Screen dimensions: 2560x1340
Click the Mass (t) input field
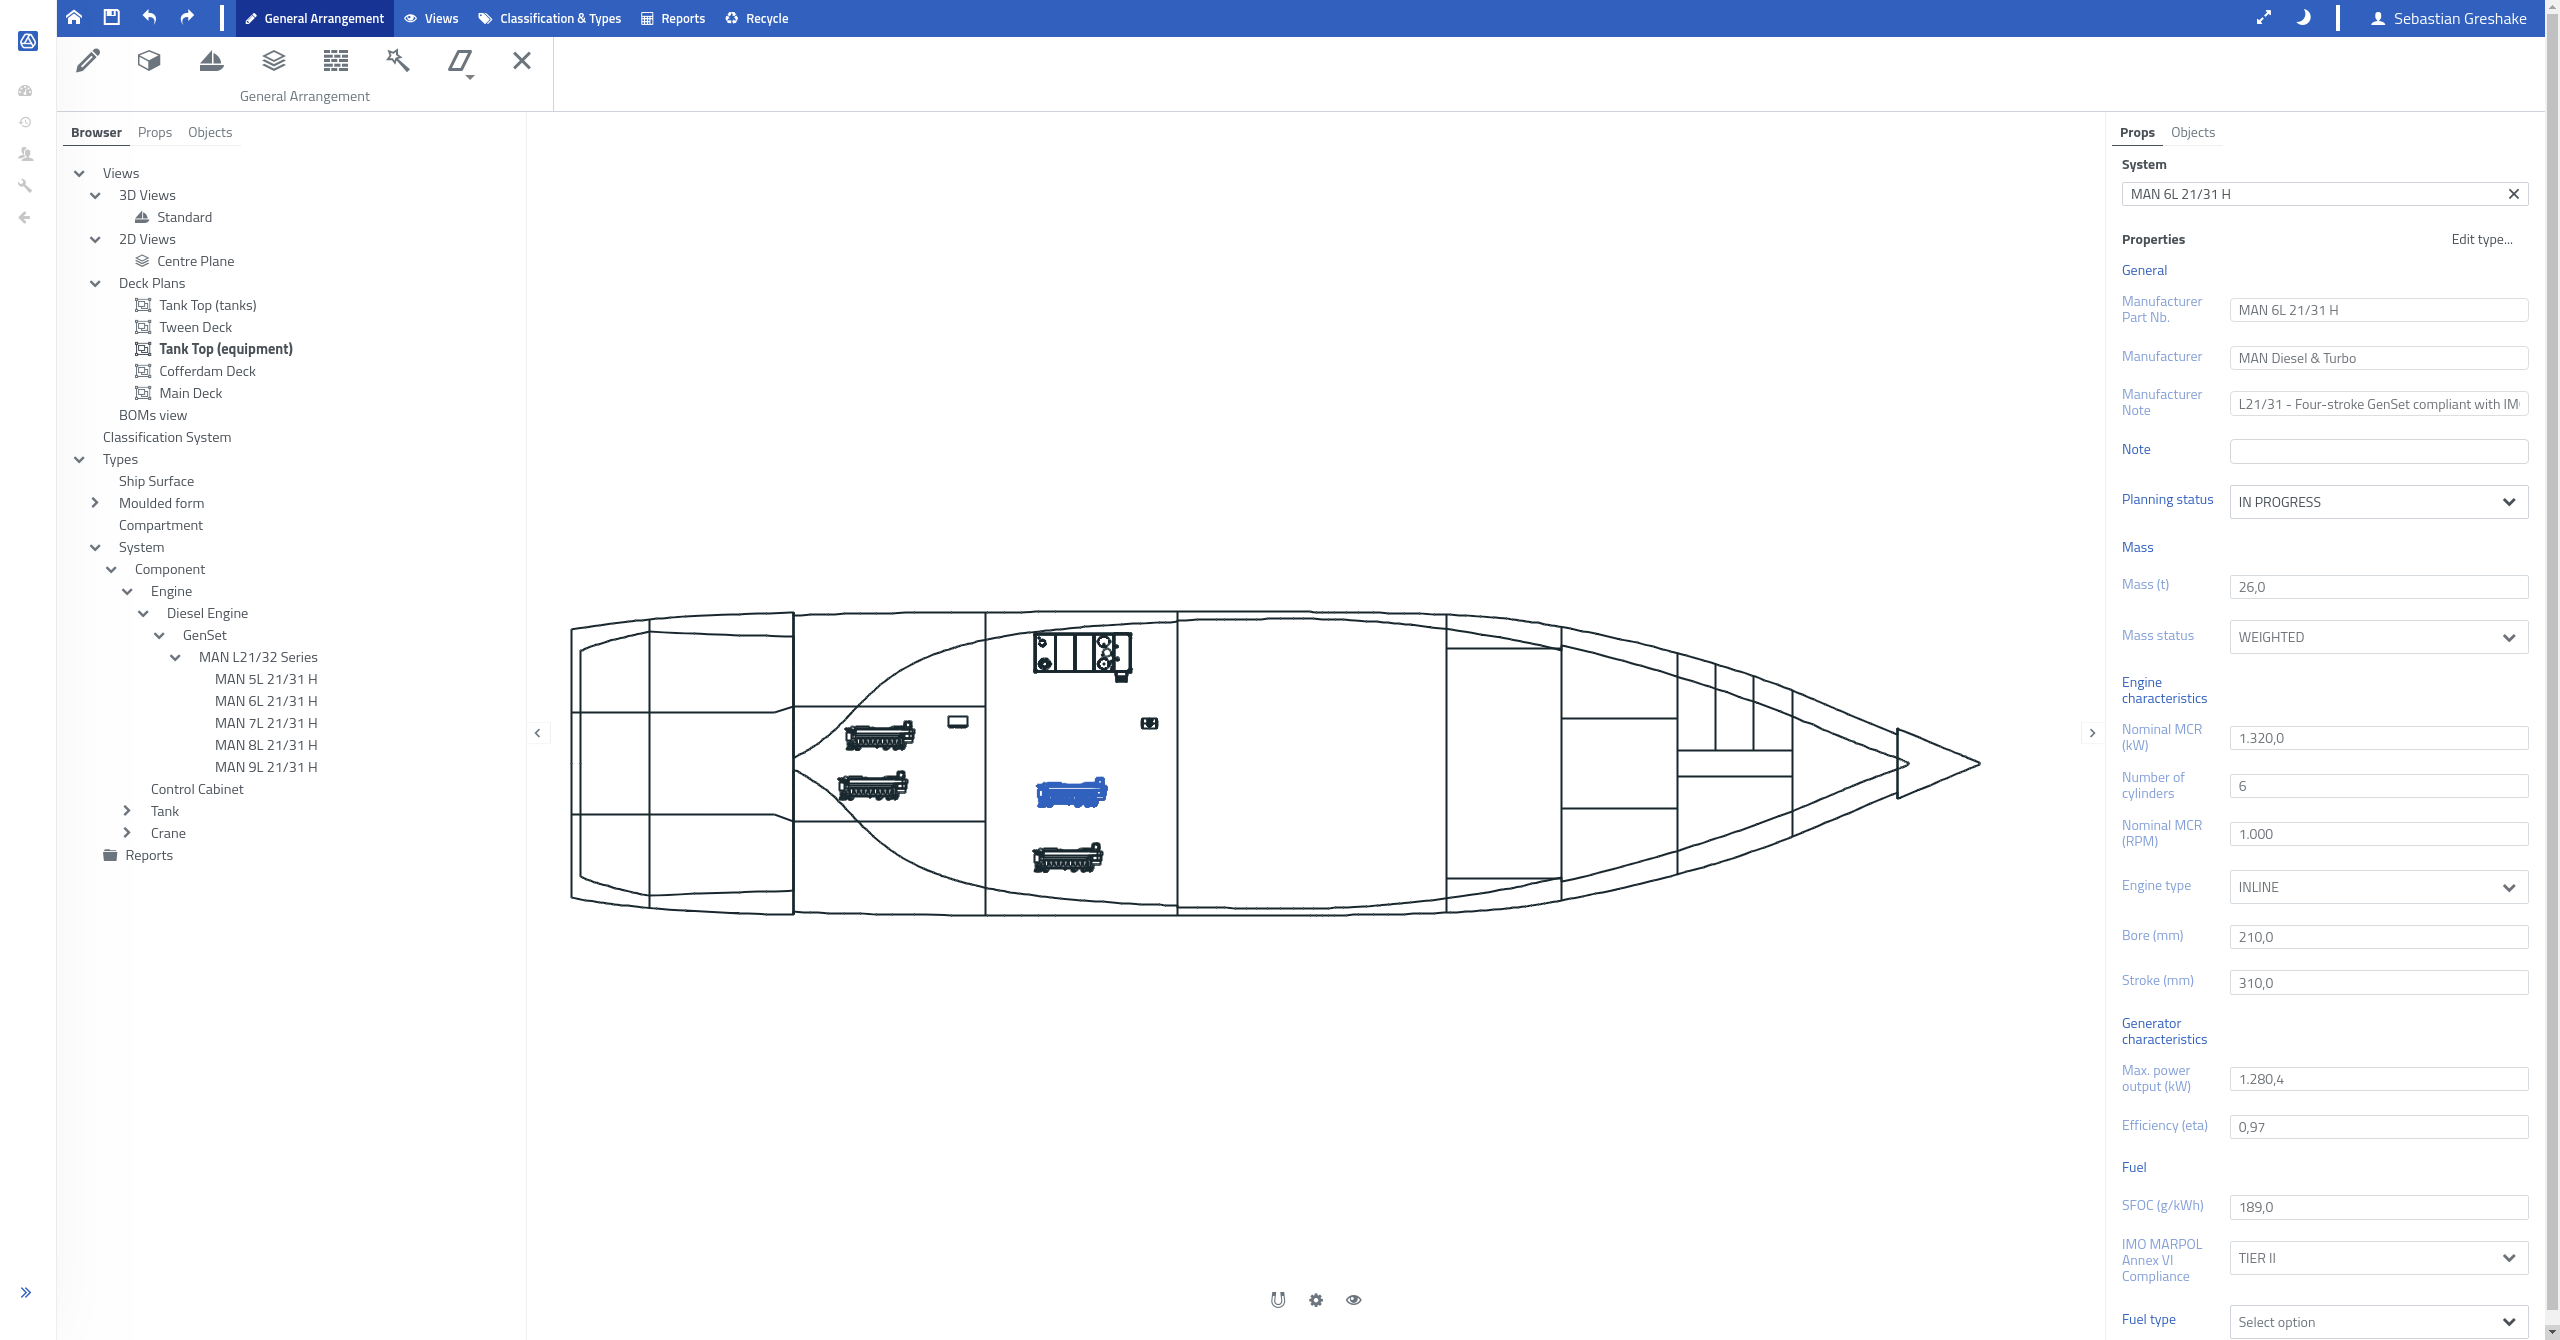click(x=2378, y=587)
